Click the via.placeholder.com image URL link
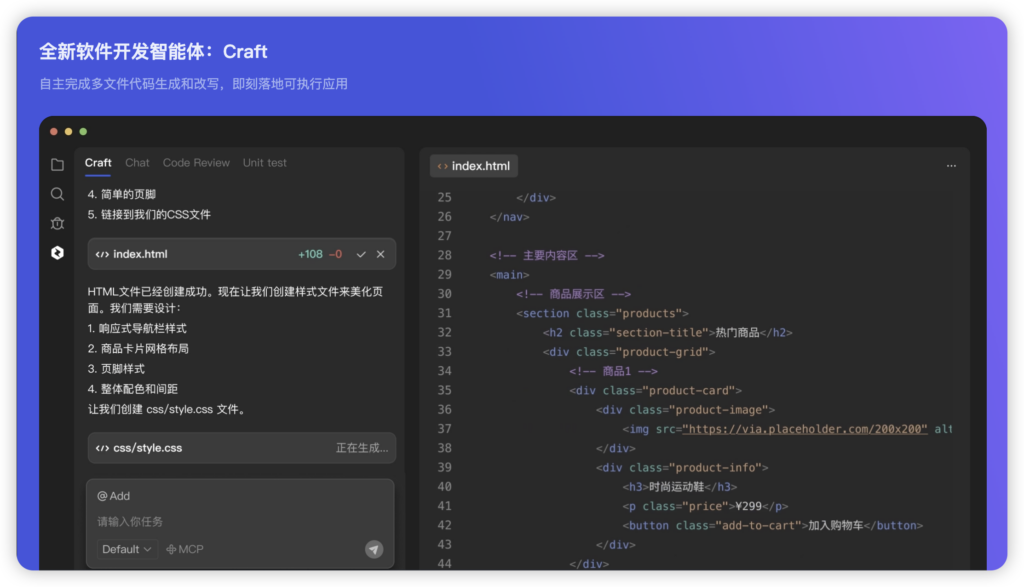Screen dimensions: 1024x587 point(805,429)
